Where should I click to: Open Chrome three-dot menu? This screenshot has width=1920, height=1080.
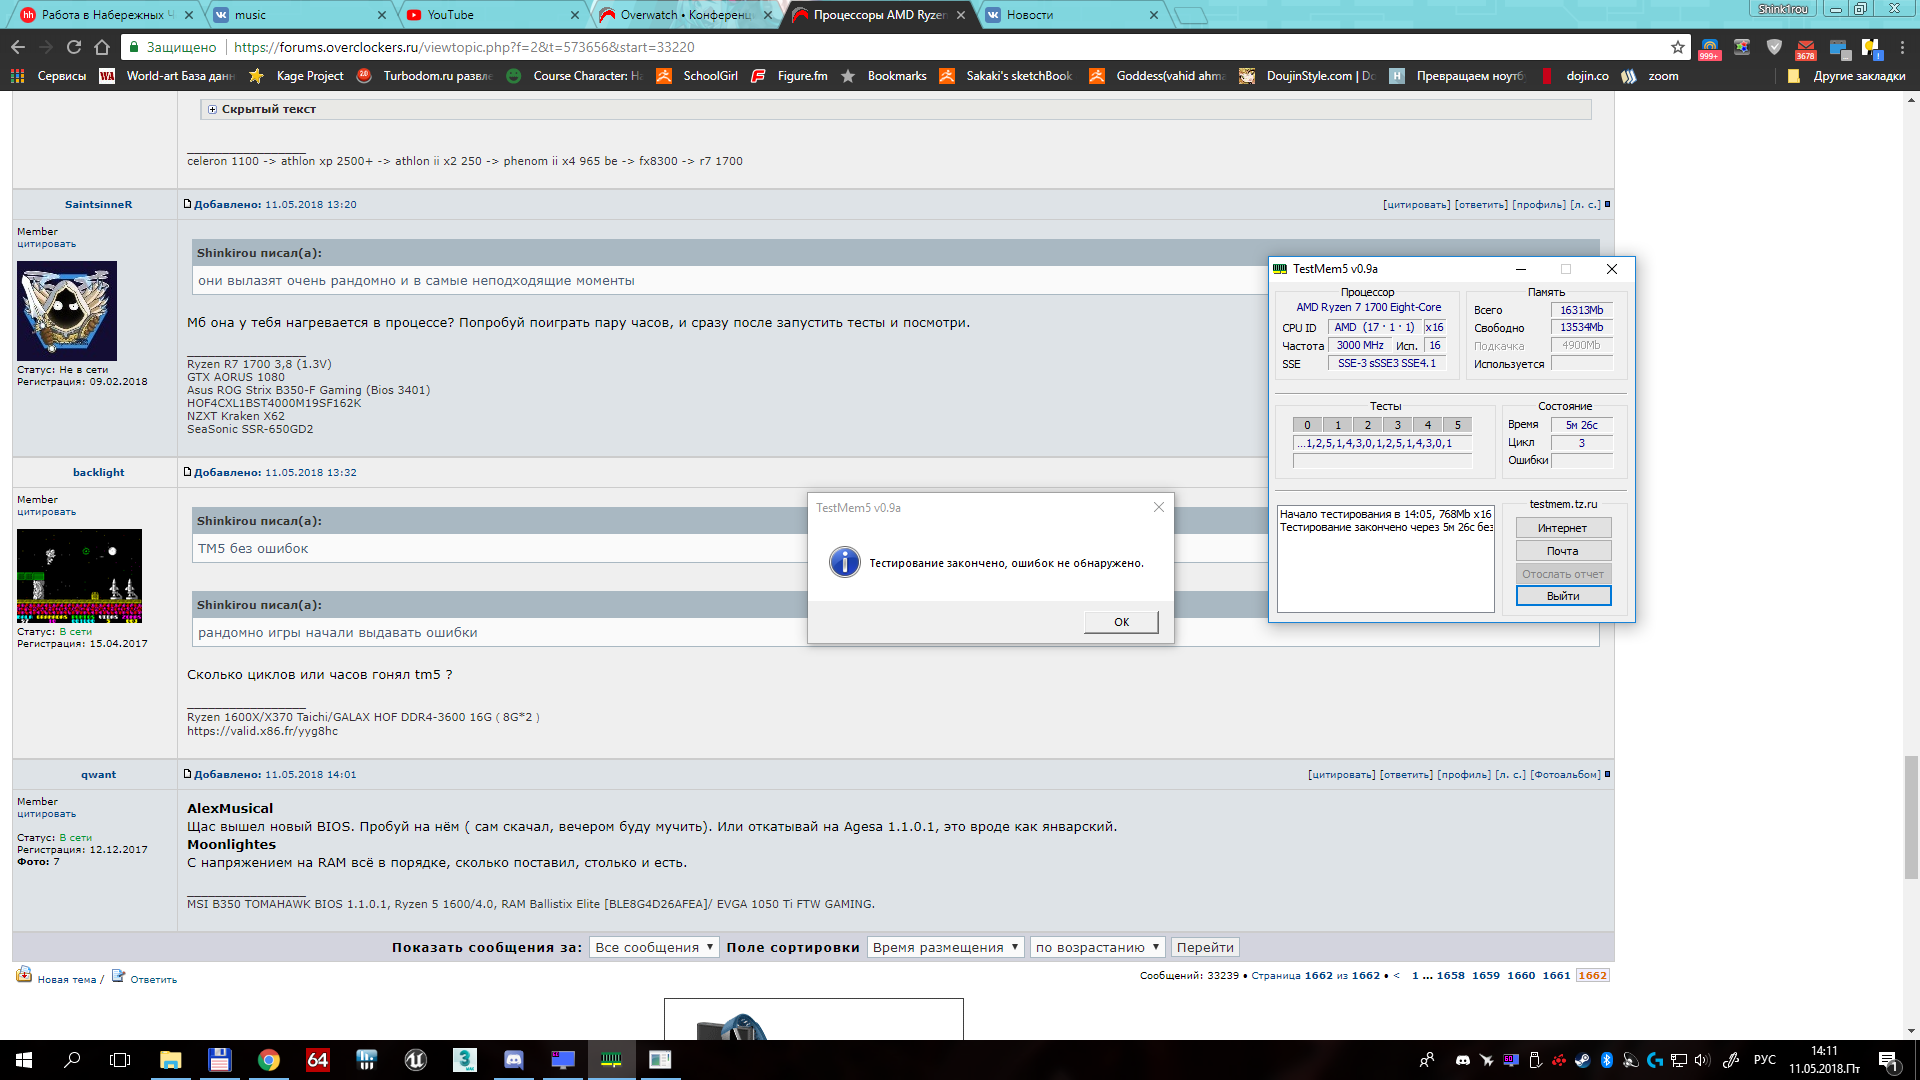pos(1902,47)
